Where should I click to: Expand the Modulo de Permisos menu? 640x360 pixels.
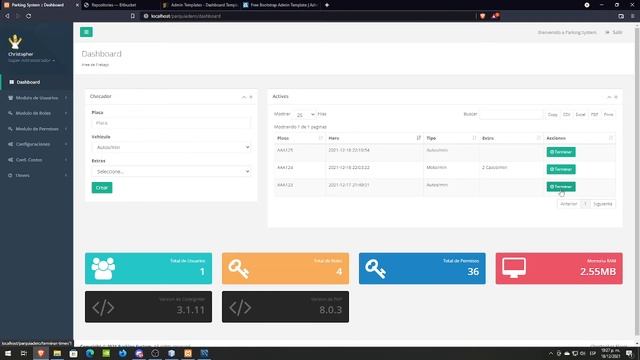tap(37, 129)
